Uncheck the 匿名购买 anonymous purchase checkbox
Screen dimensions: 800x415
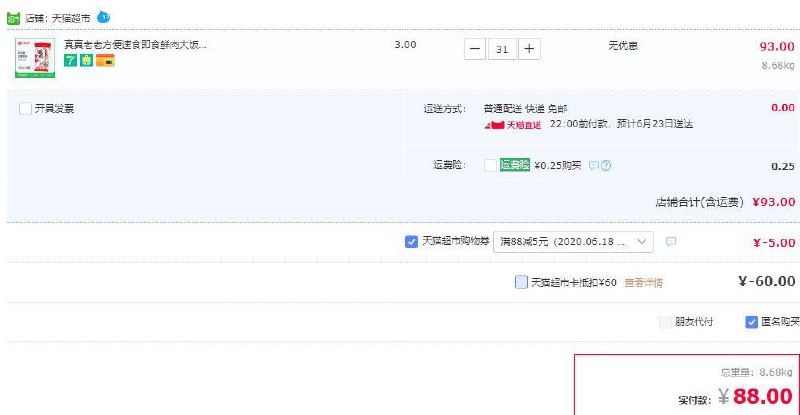751,322
